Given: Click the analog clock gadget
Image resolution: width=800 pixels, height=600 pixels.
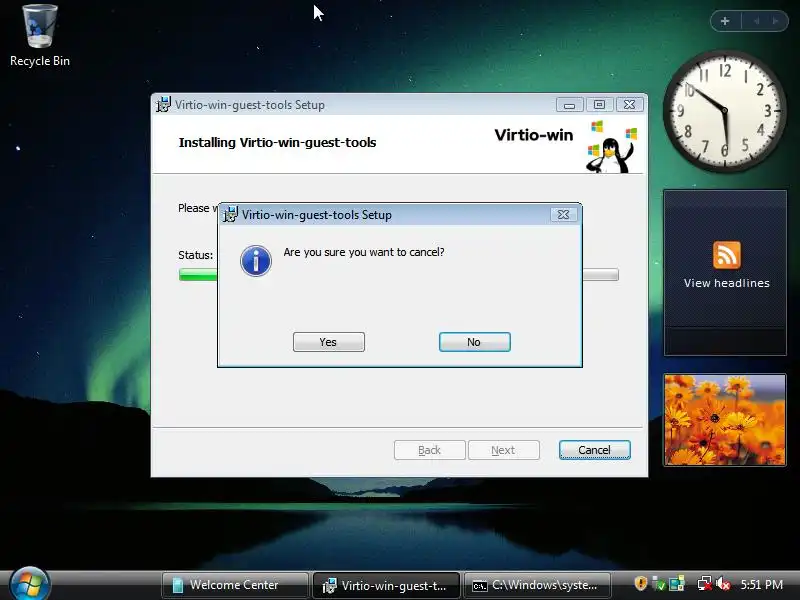Looking at the screenshot, I should click(x=724, y=111).
